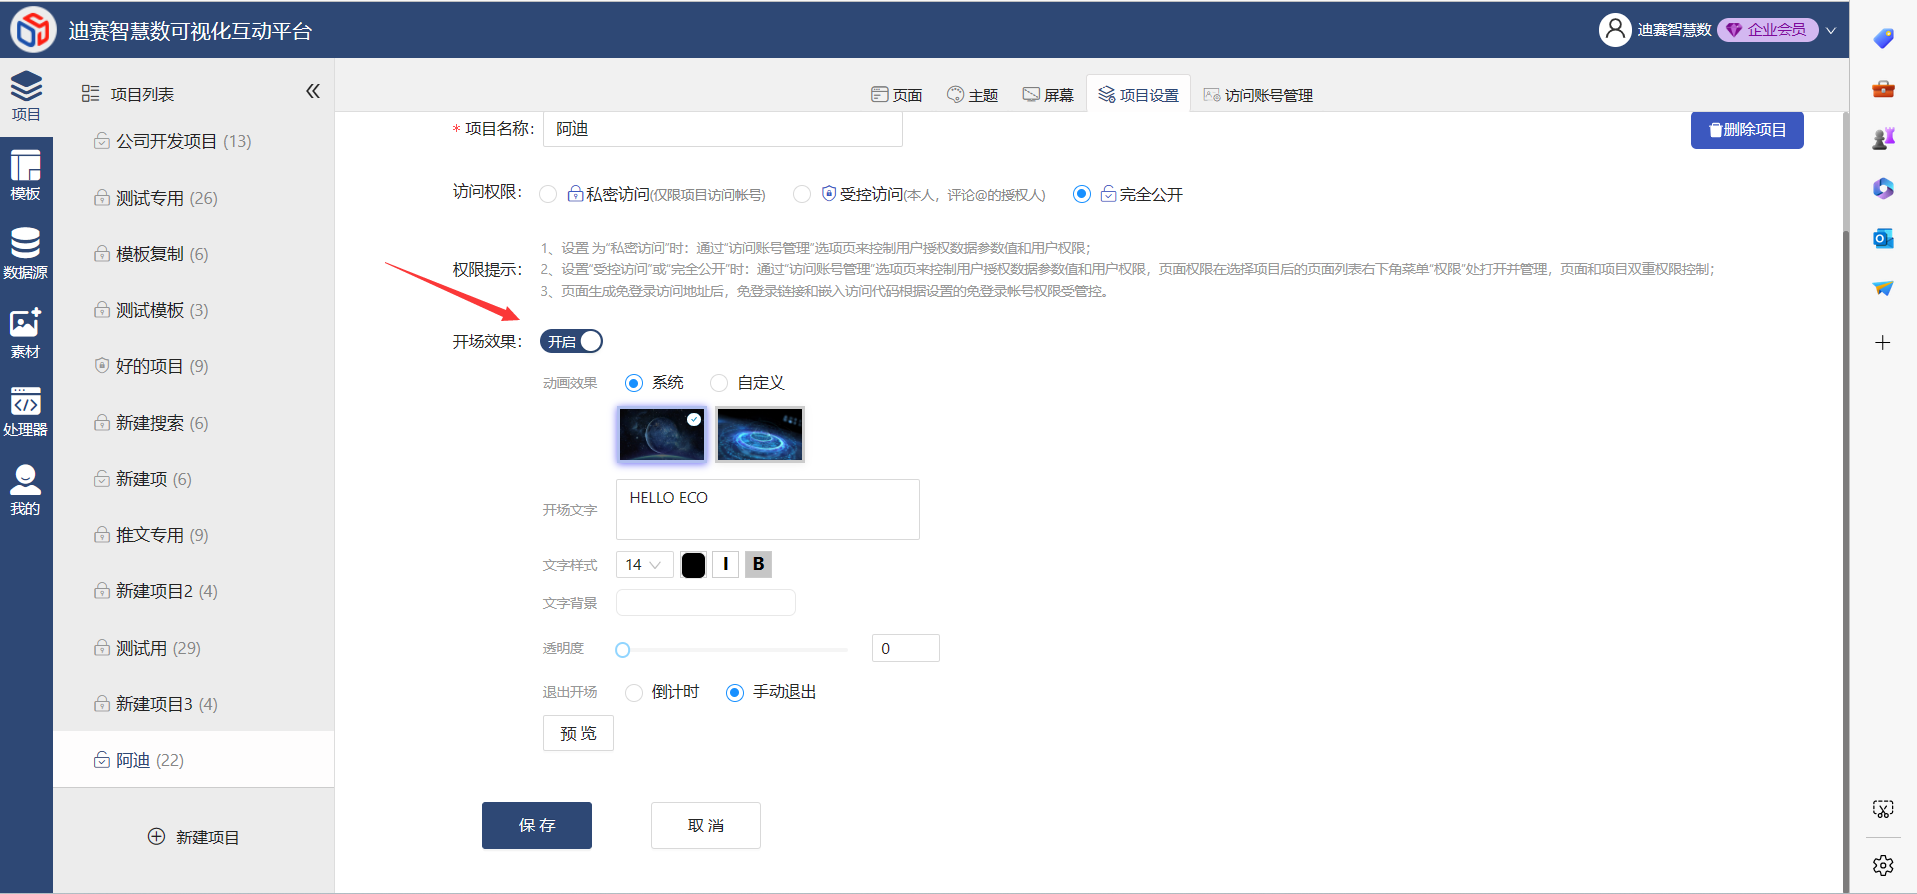
Task: Switch to the 页面 tab
Action: click(897, 95)
